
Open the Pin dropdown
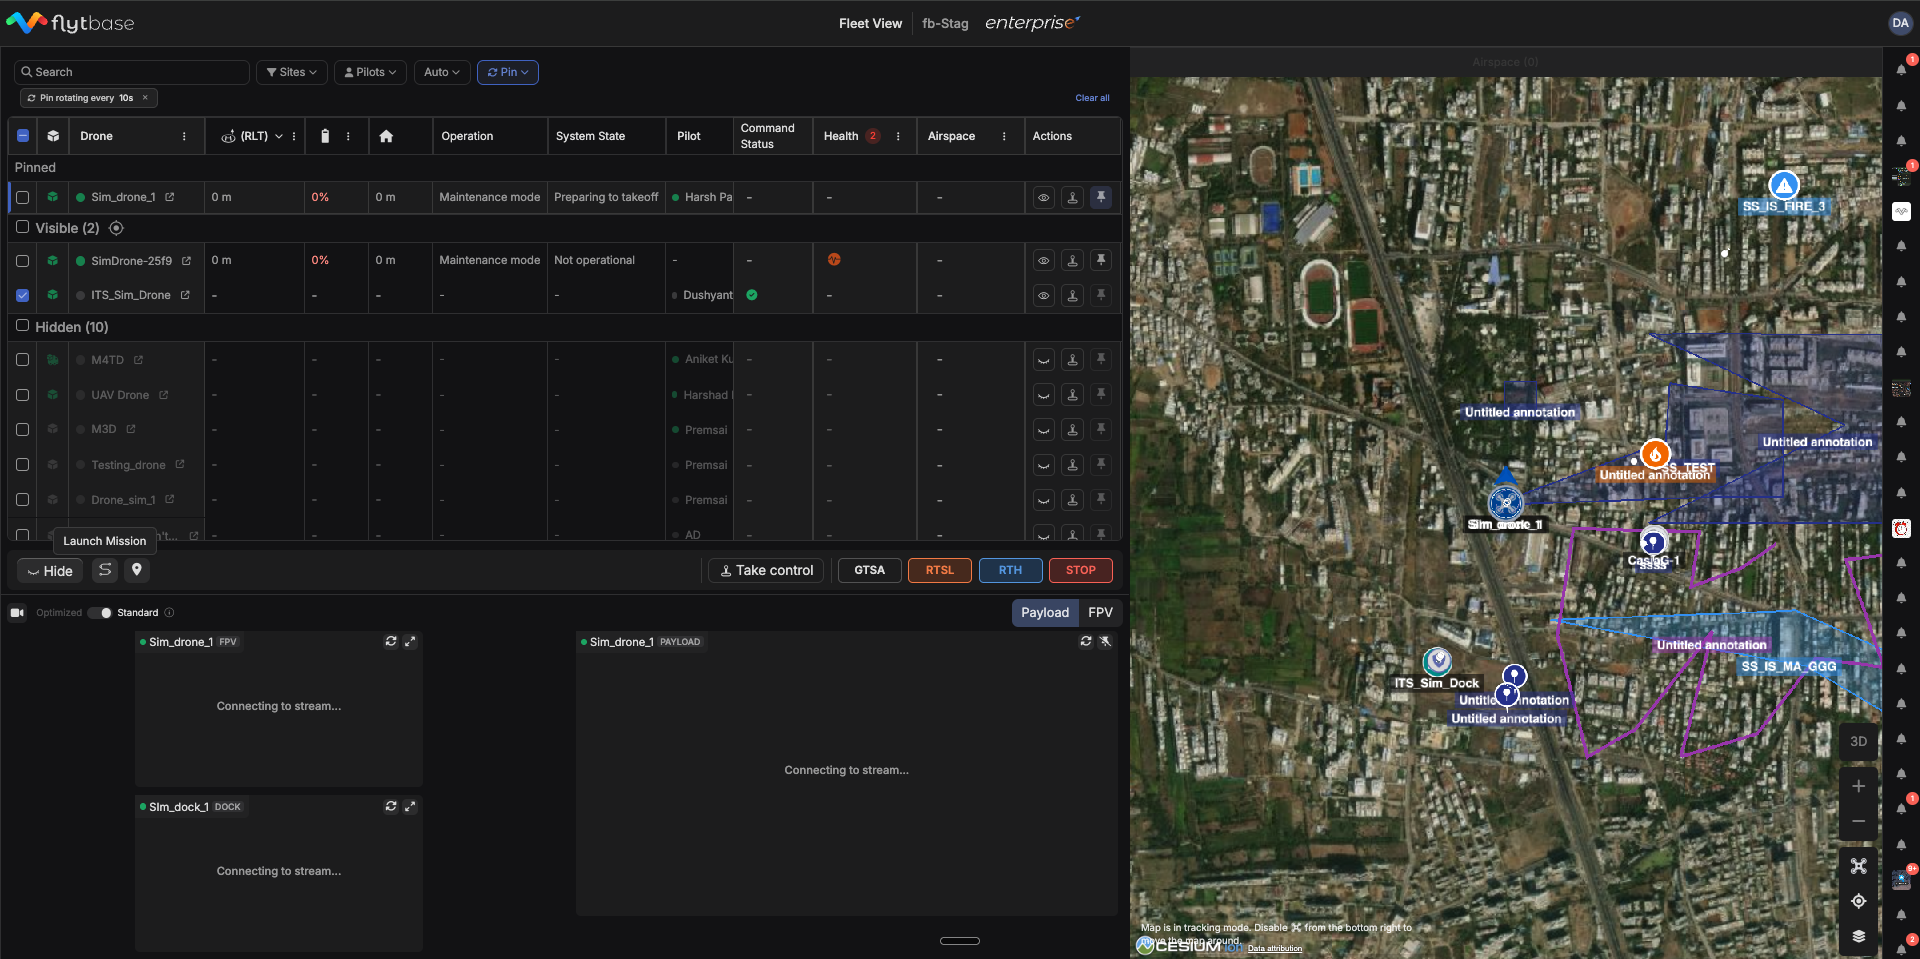[x=508, y=72]
